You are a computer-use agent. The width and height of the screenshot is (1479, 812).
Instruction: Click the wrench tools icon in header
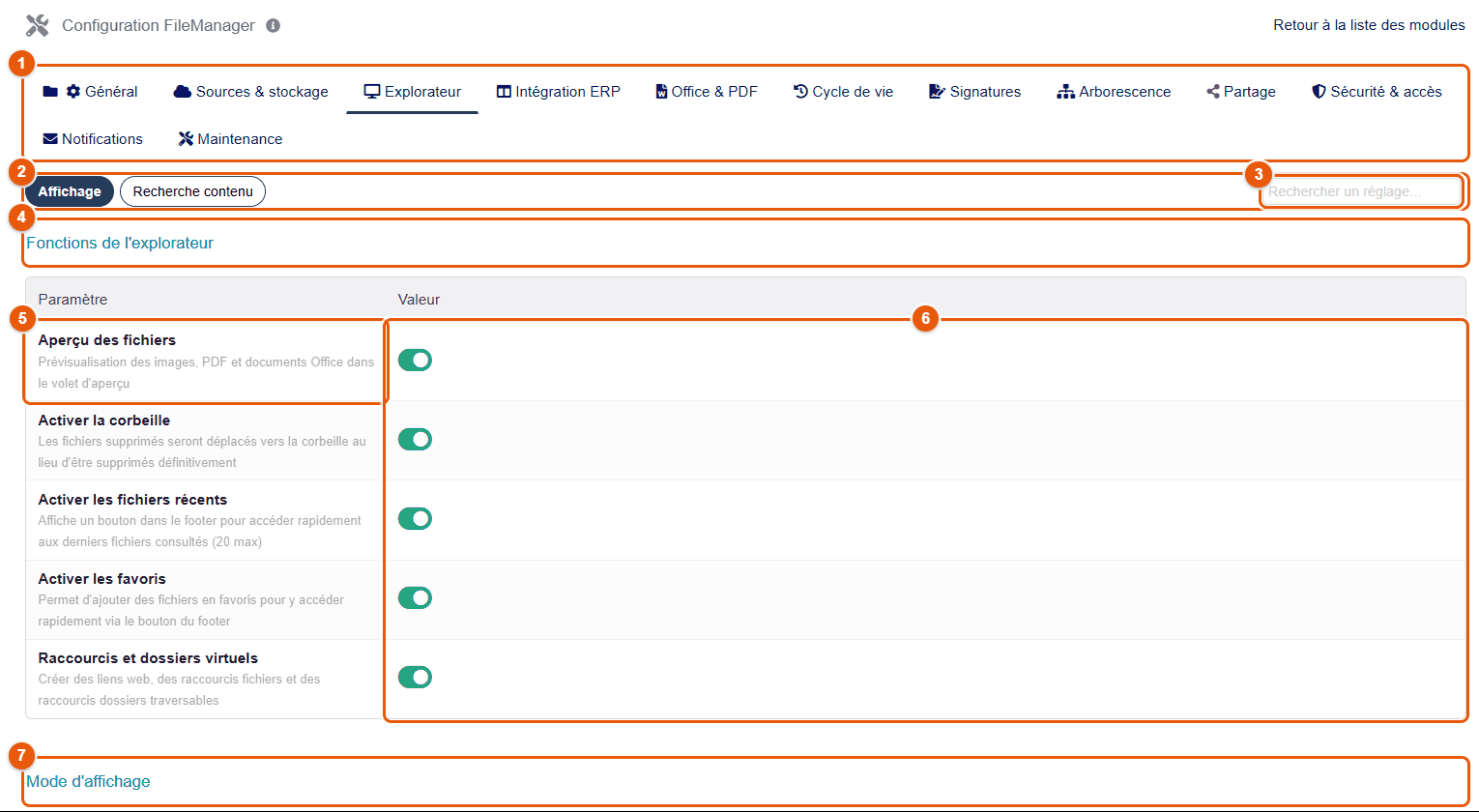coord(37,25)
